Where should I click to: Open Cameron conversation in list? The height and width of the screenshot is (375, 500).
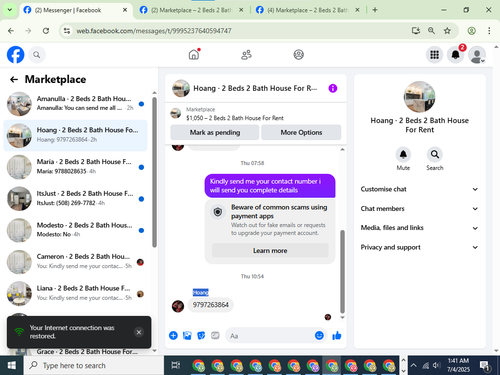pos(75,262)
